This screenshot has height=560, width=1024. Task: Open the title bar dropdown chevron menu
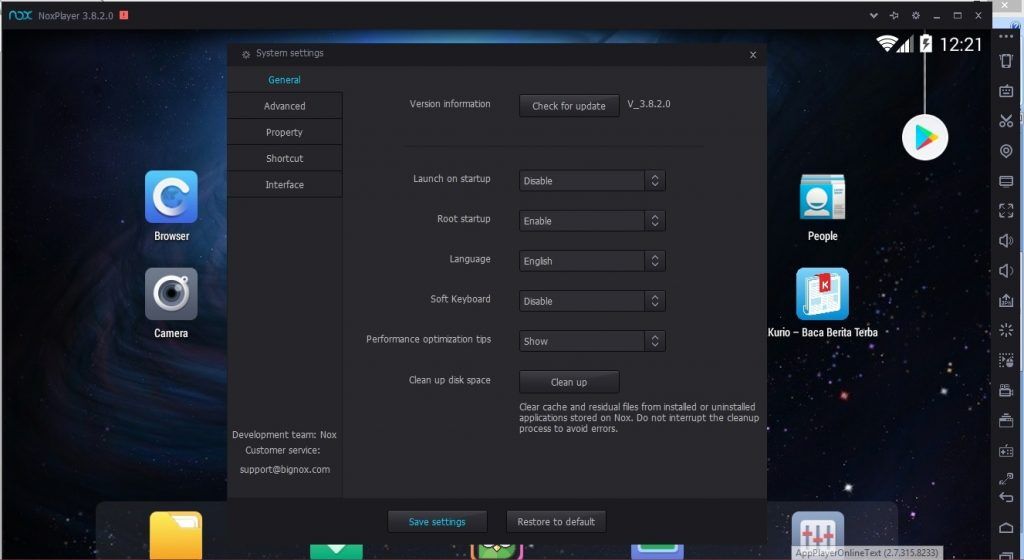pyautogui.click(x=874, y=15)
